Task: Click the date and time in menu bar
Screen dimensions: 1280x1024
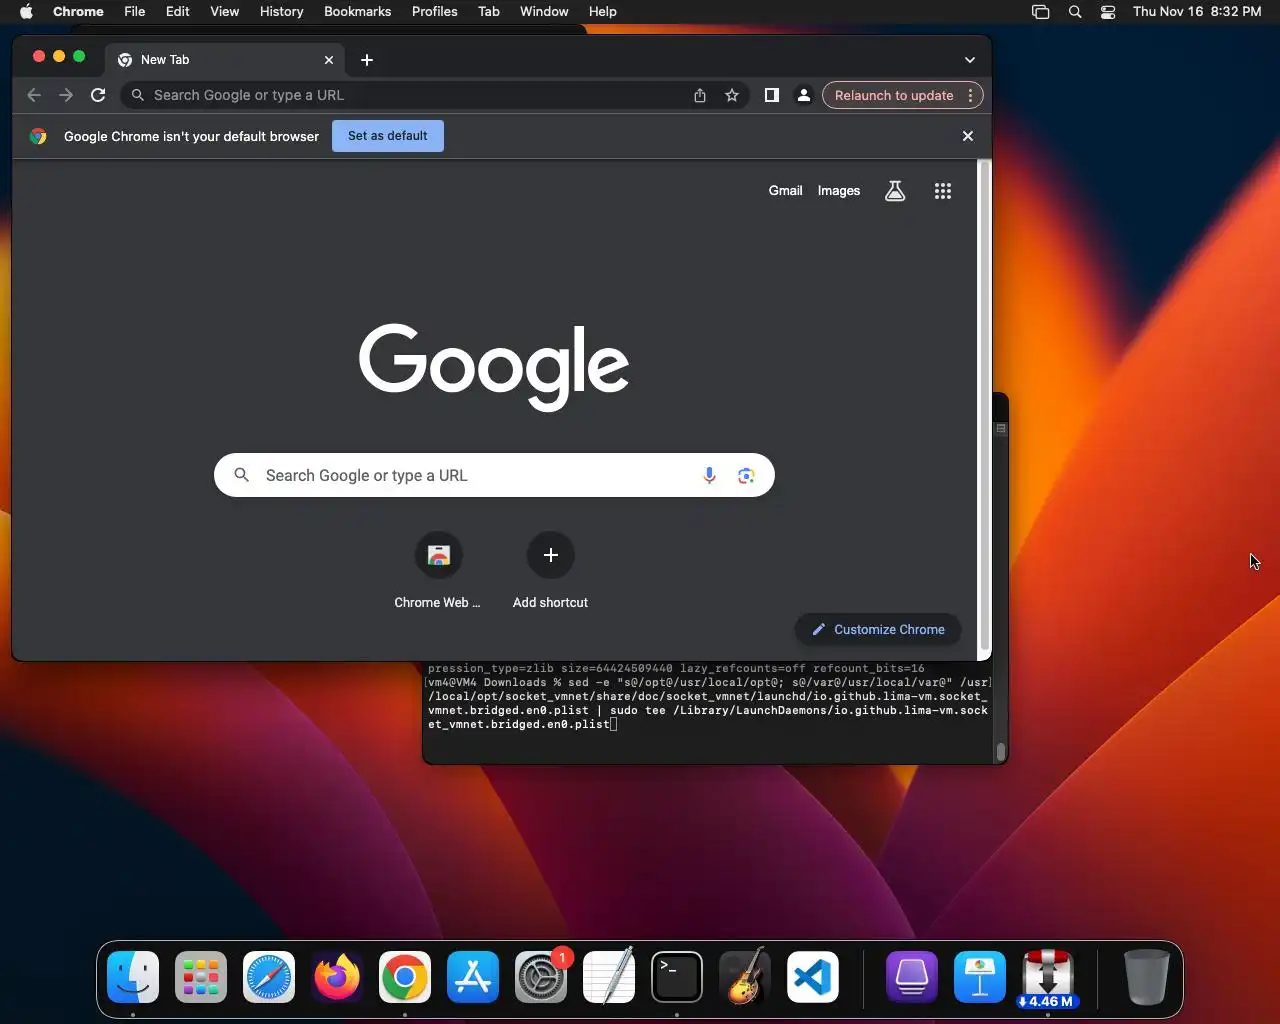Action: [1197, 11]
